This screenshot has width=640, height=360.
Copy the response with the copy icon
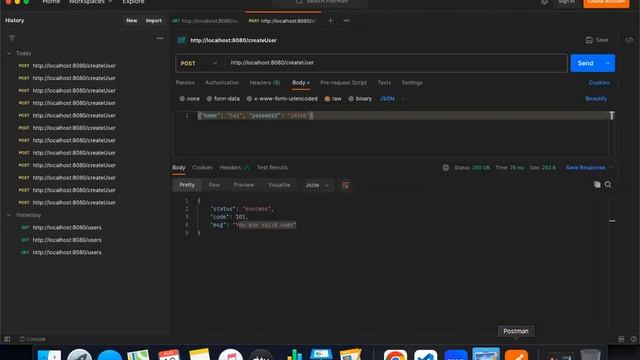point(597,184)
